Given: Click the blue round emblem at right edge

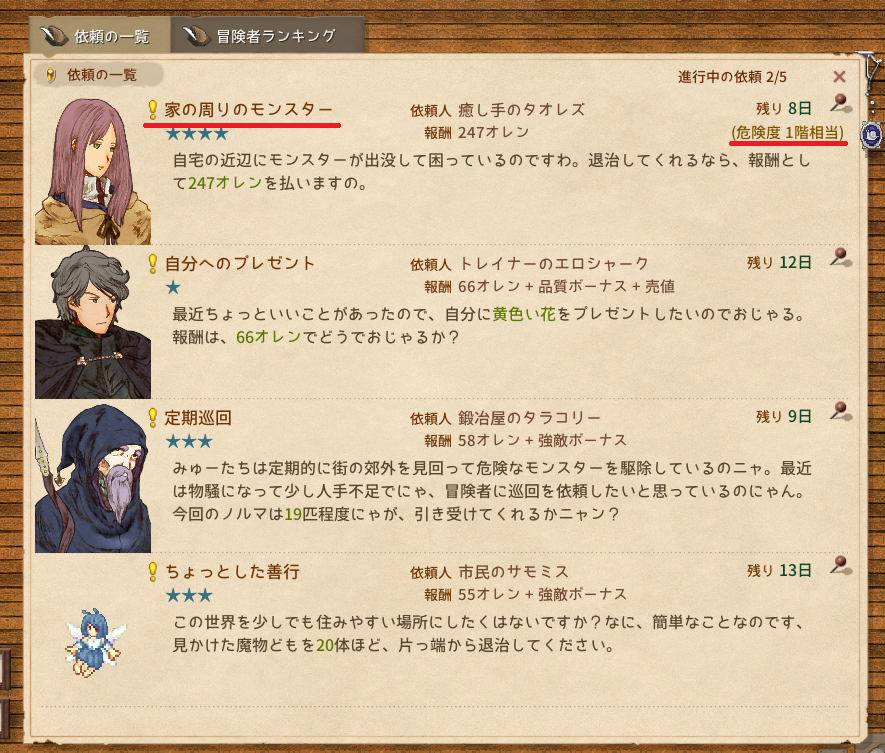Looking at the screenshot, I should coord(872,135).
